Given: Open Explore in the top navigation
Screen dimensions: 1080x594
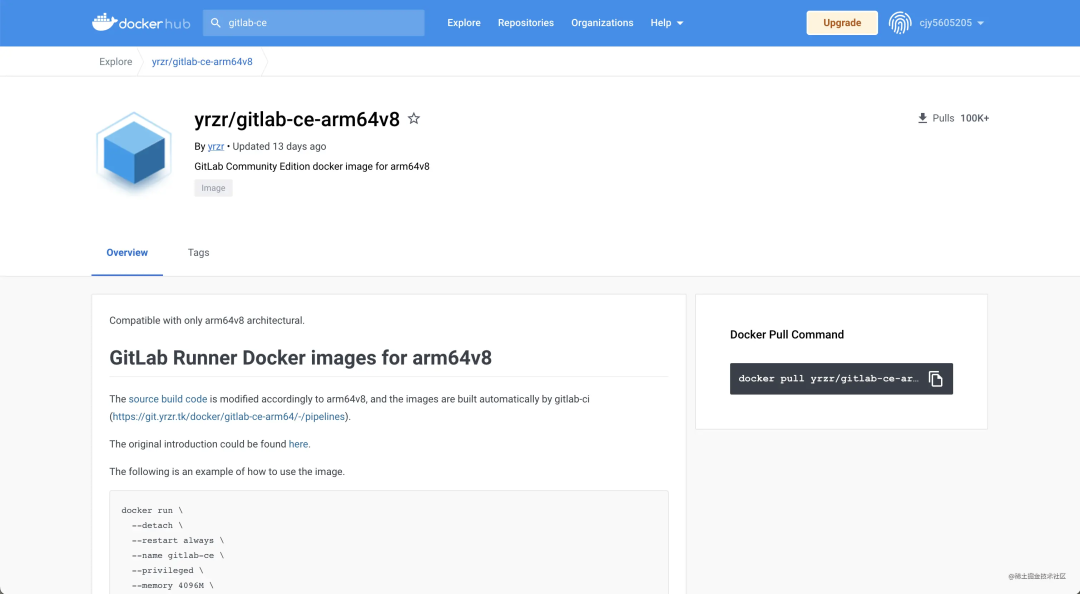Looking at the screenshot, I should [464, 23].
